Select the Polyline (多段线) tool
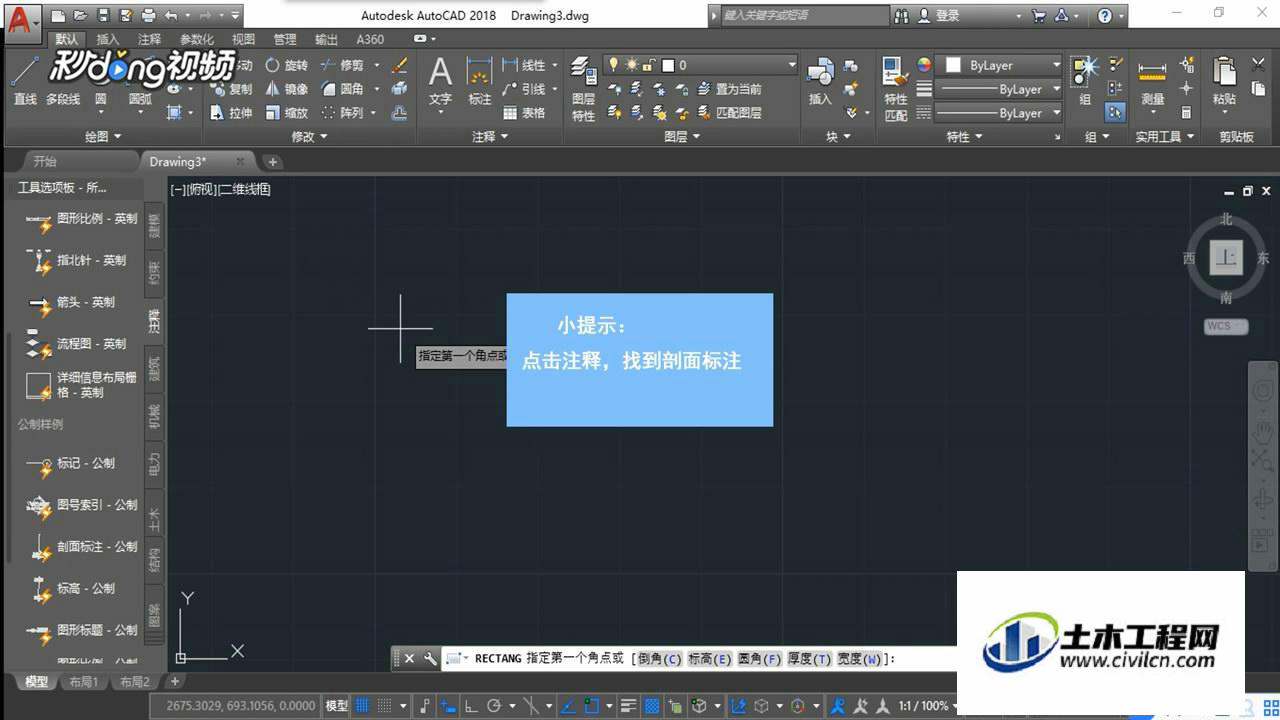Screen dimensions: 1280x720 coord(63,99)
